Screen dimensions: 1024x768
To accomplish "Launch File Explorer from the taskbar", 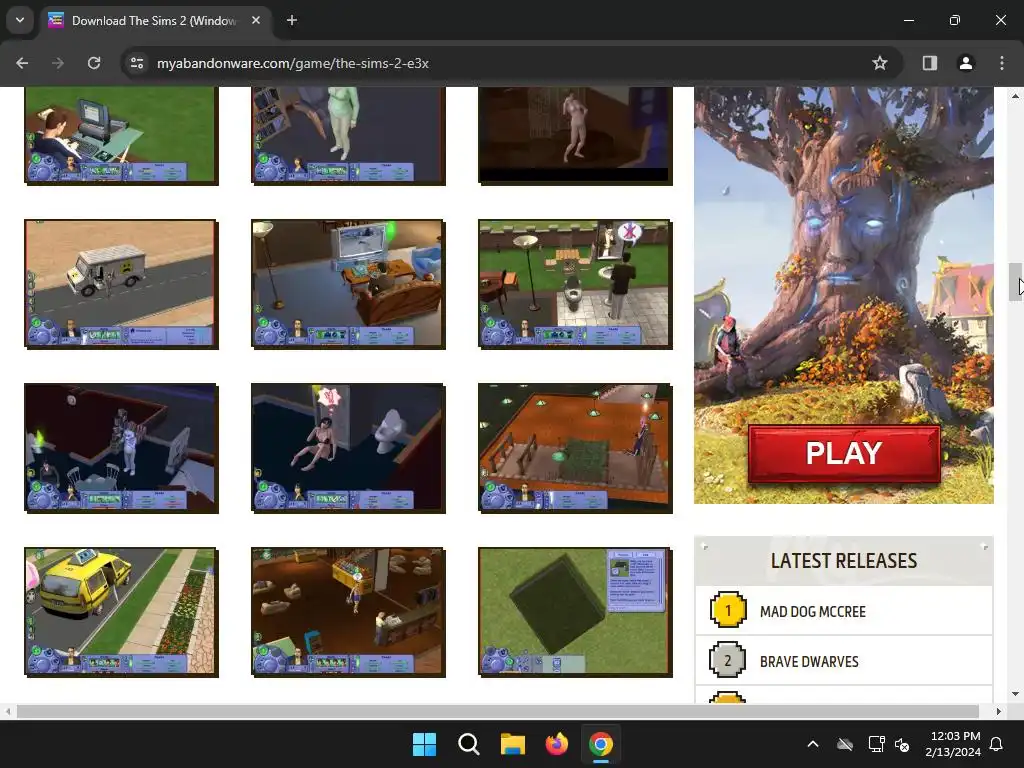I will (513, 744).
